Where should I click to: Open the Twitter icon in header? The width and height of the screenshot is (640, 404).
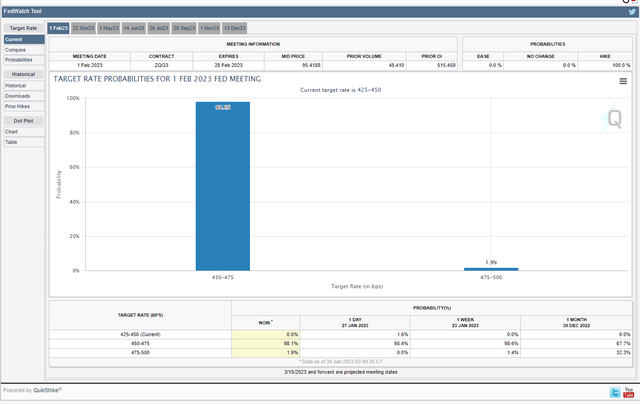(631, 12)
